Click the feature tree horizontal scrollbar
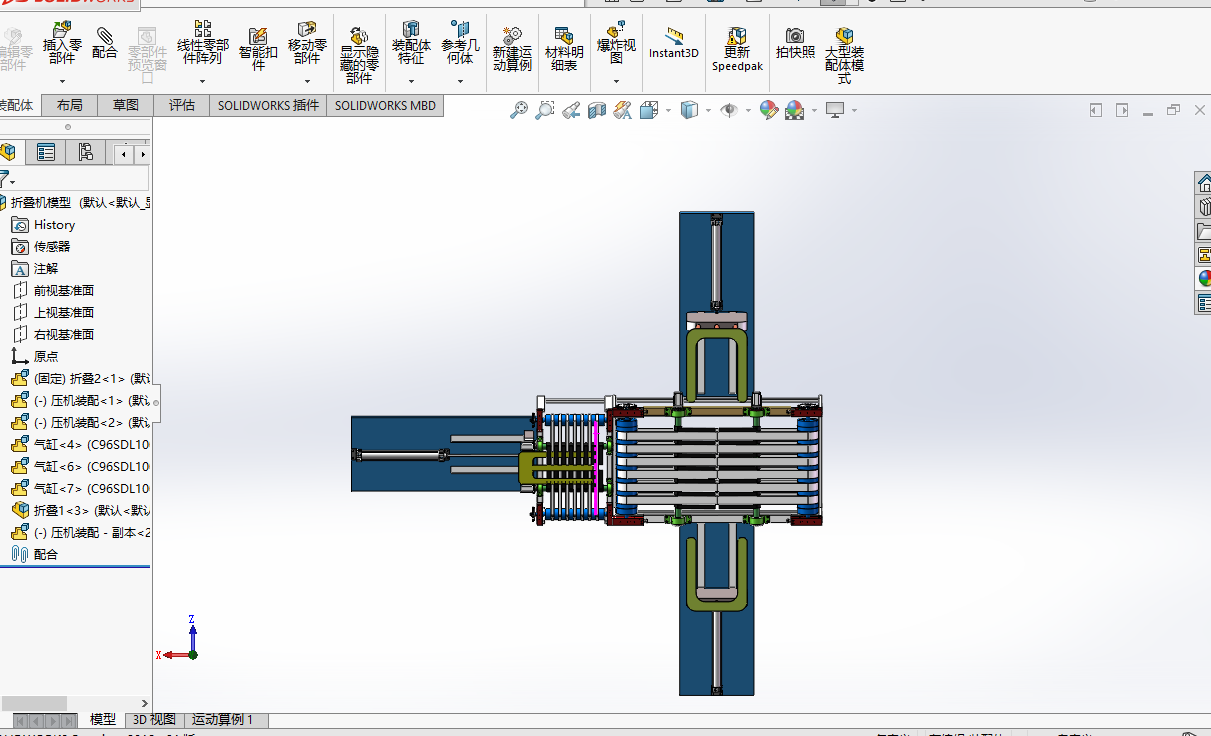The width and height of the screenshot is (1211, 736). click(x=75, y=703)
